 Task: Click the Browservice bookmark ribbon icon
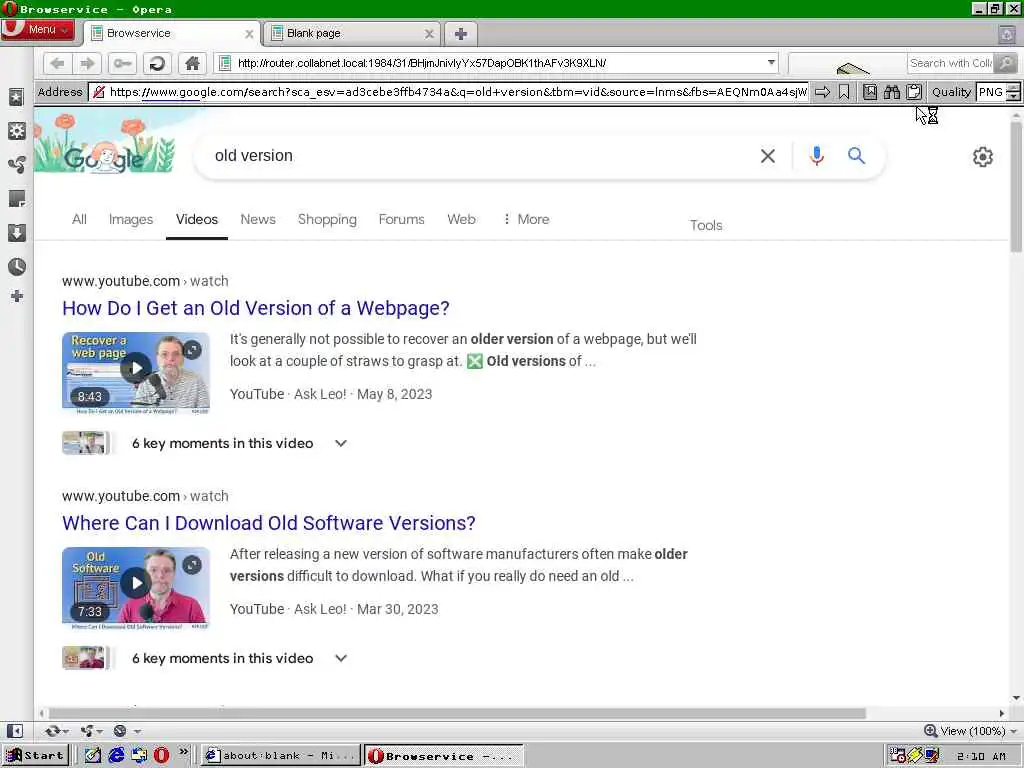[844, 92]
